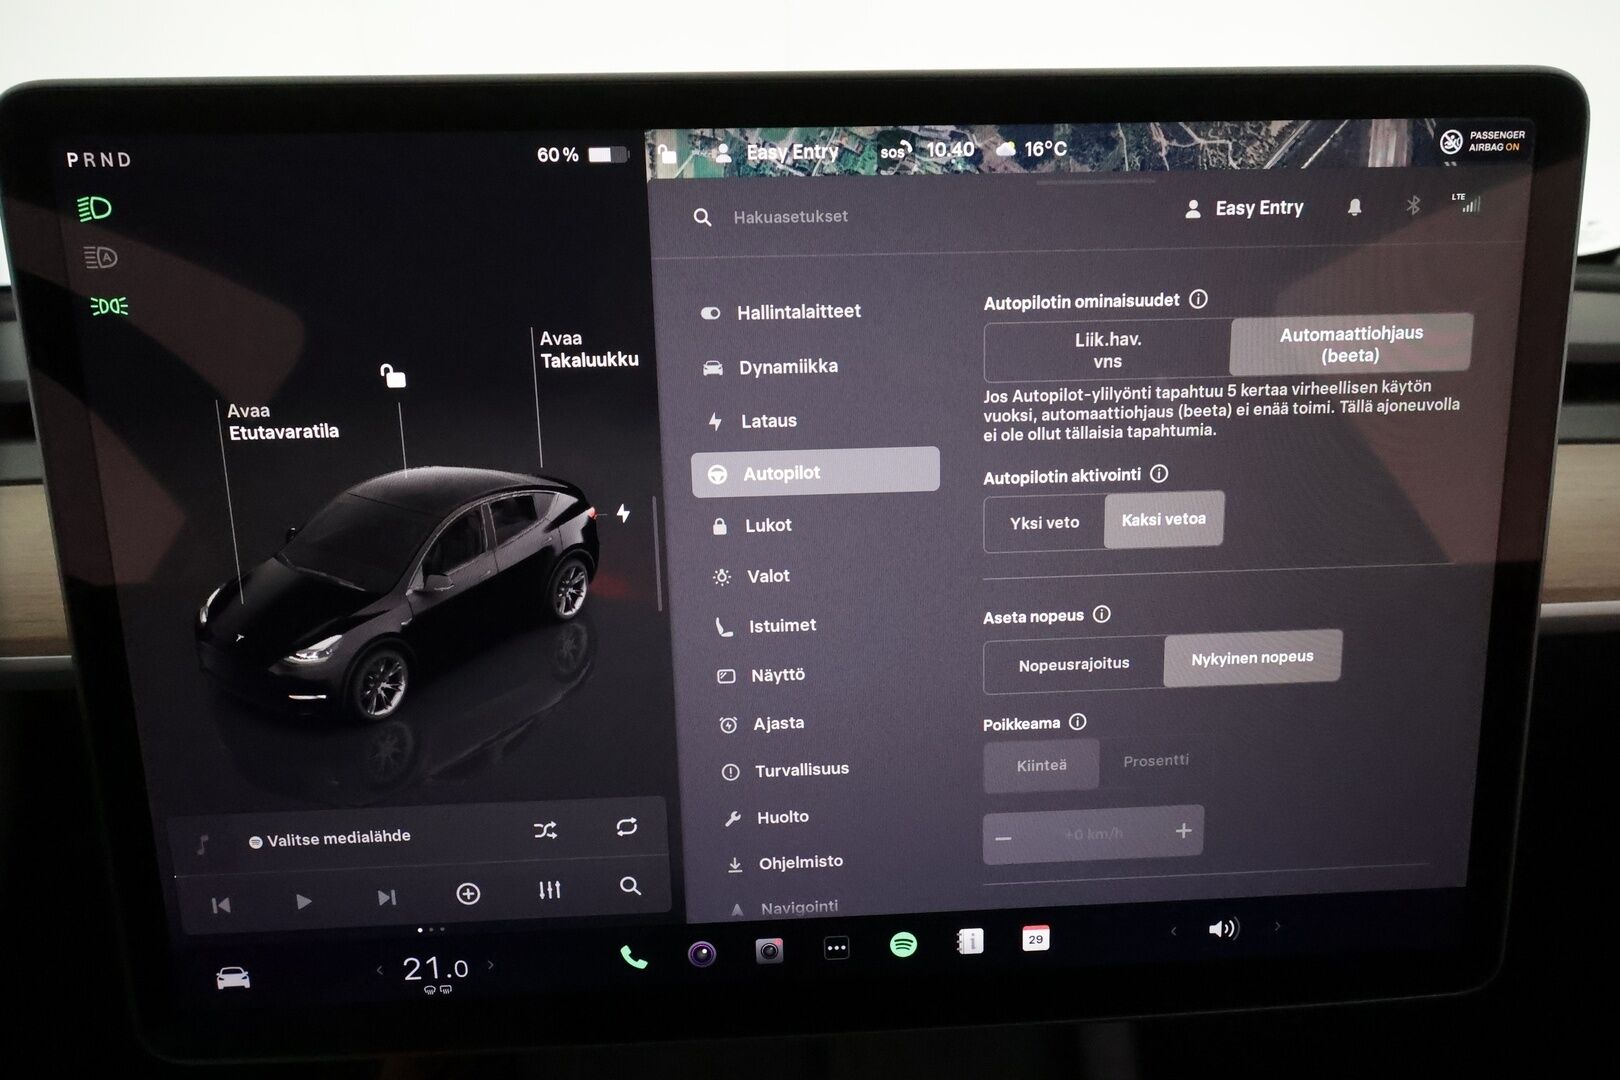Tap the Hakuasetukset search field

790,217
